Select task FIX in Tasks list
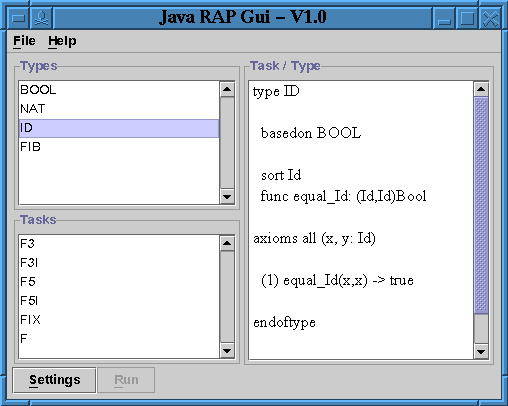Viewport: 508px width, 406px height. [119, 320]
